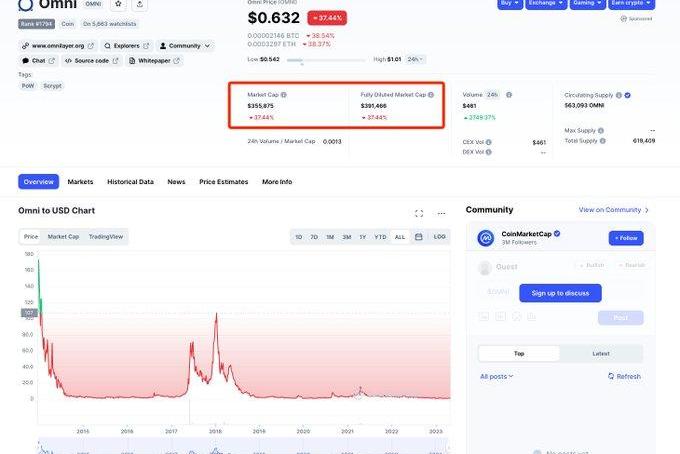680x454 pixels.
Task: Click Sign up to discuss button
Action: coord(560,293)
